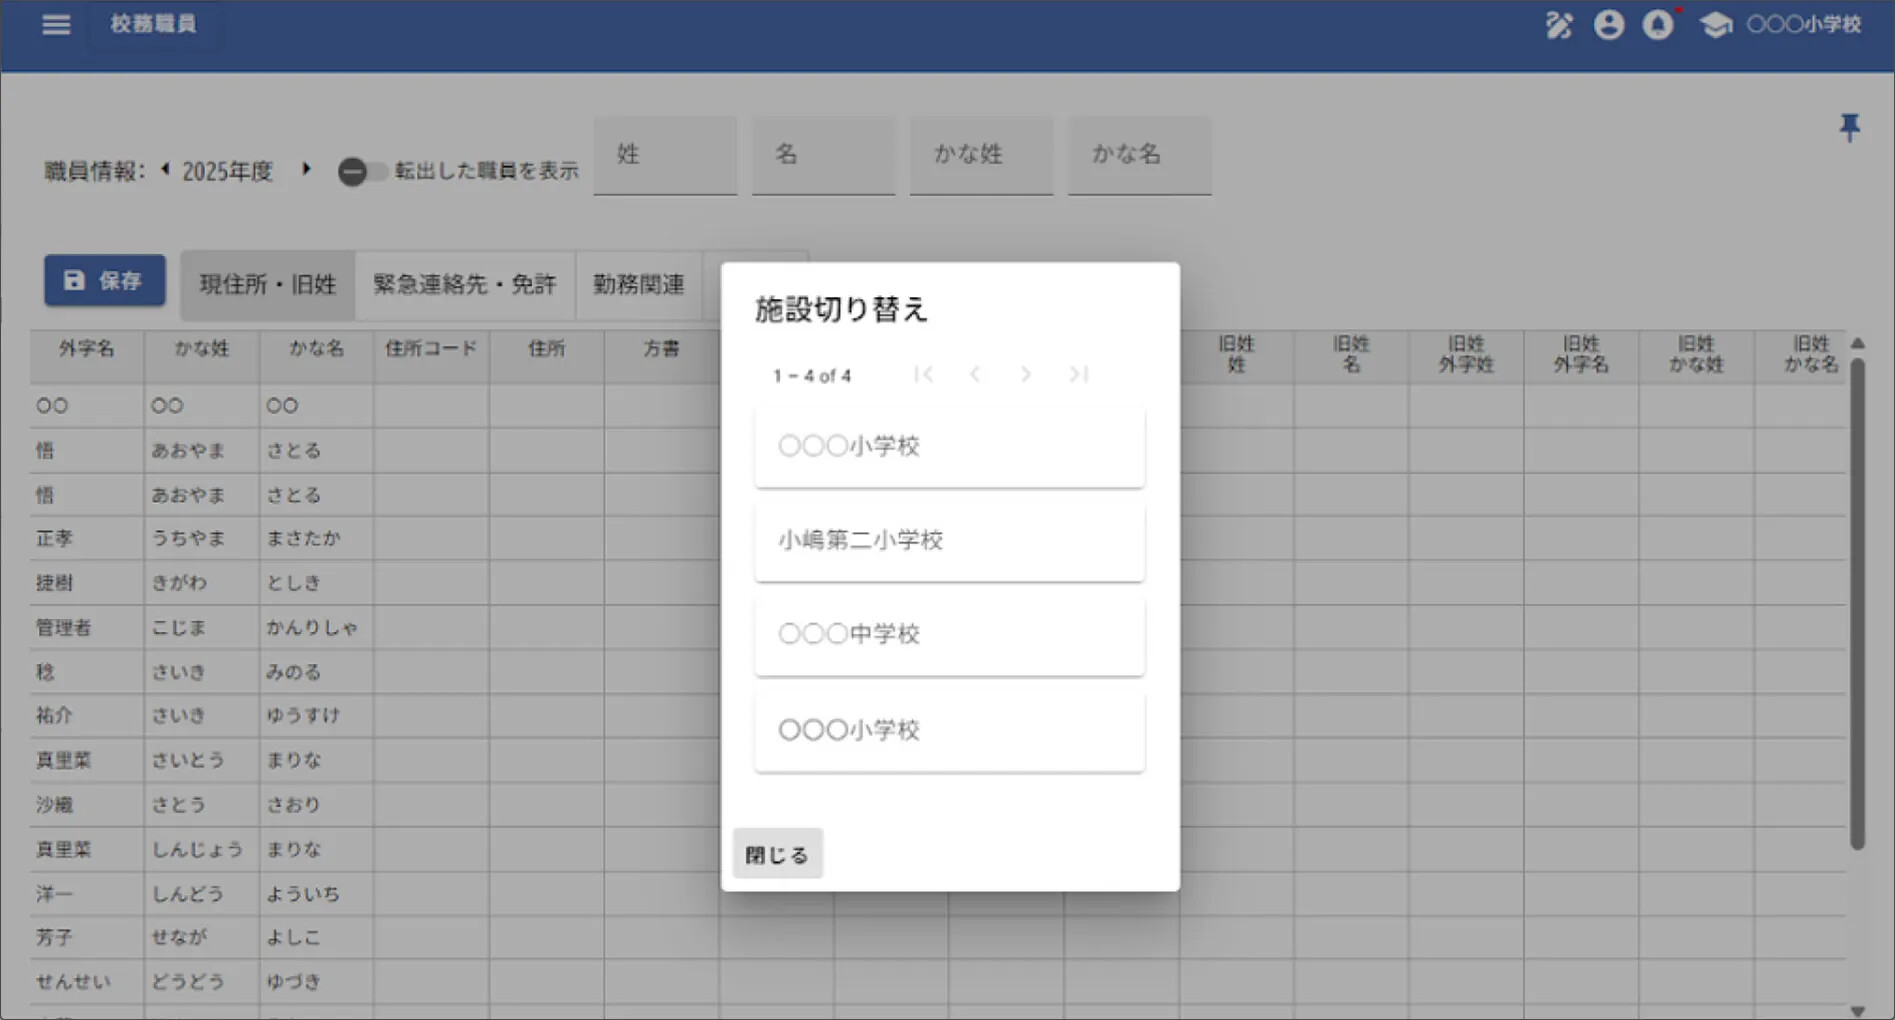This screenshot has width=1895, height=1020.
Task: Open the notifications bell with red badge
Action: point(1659,25)
